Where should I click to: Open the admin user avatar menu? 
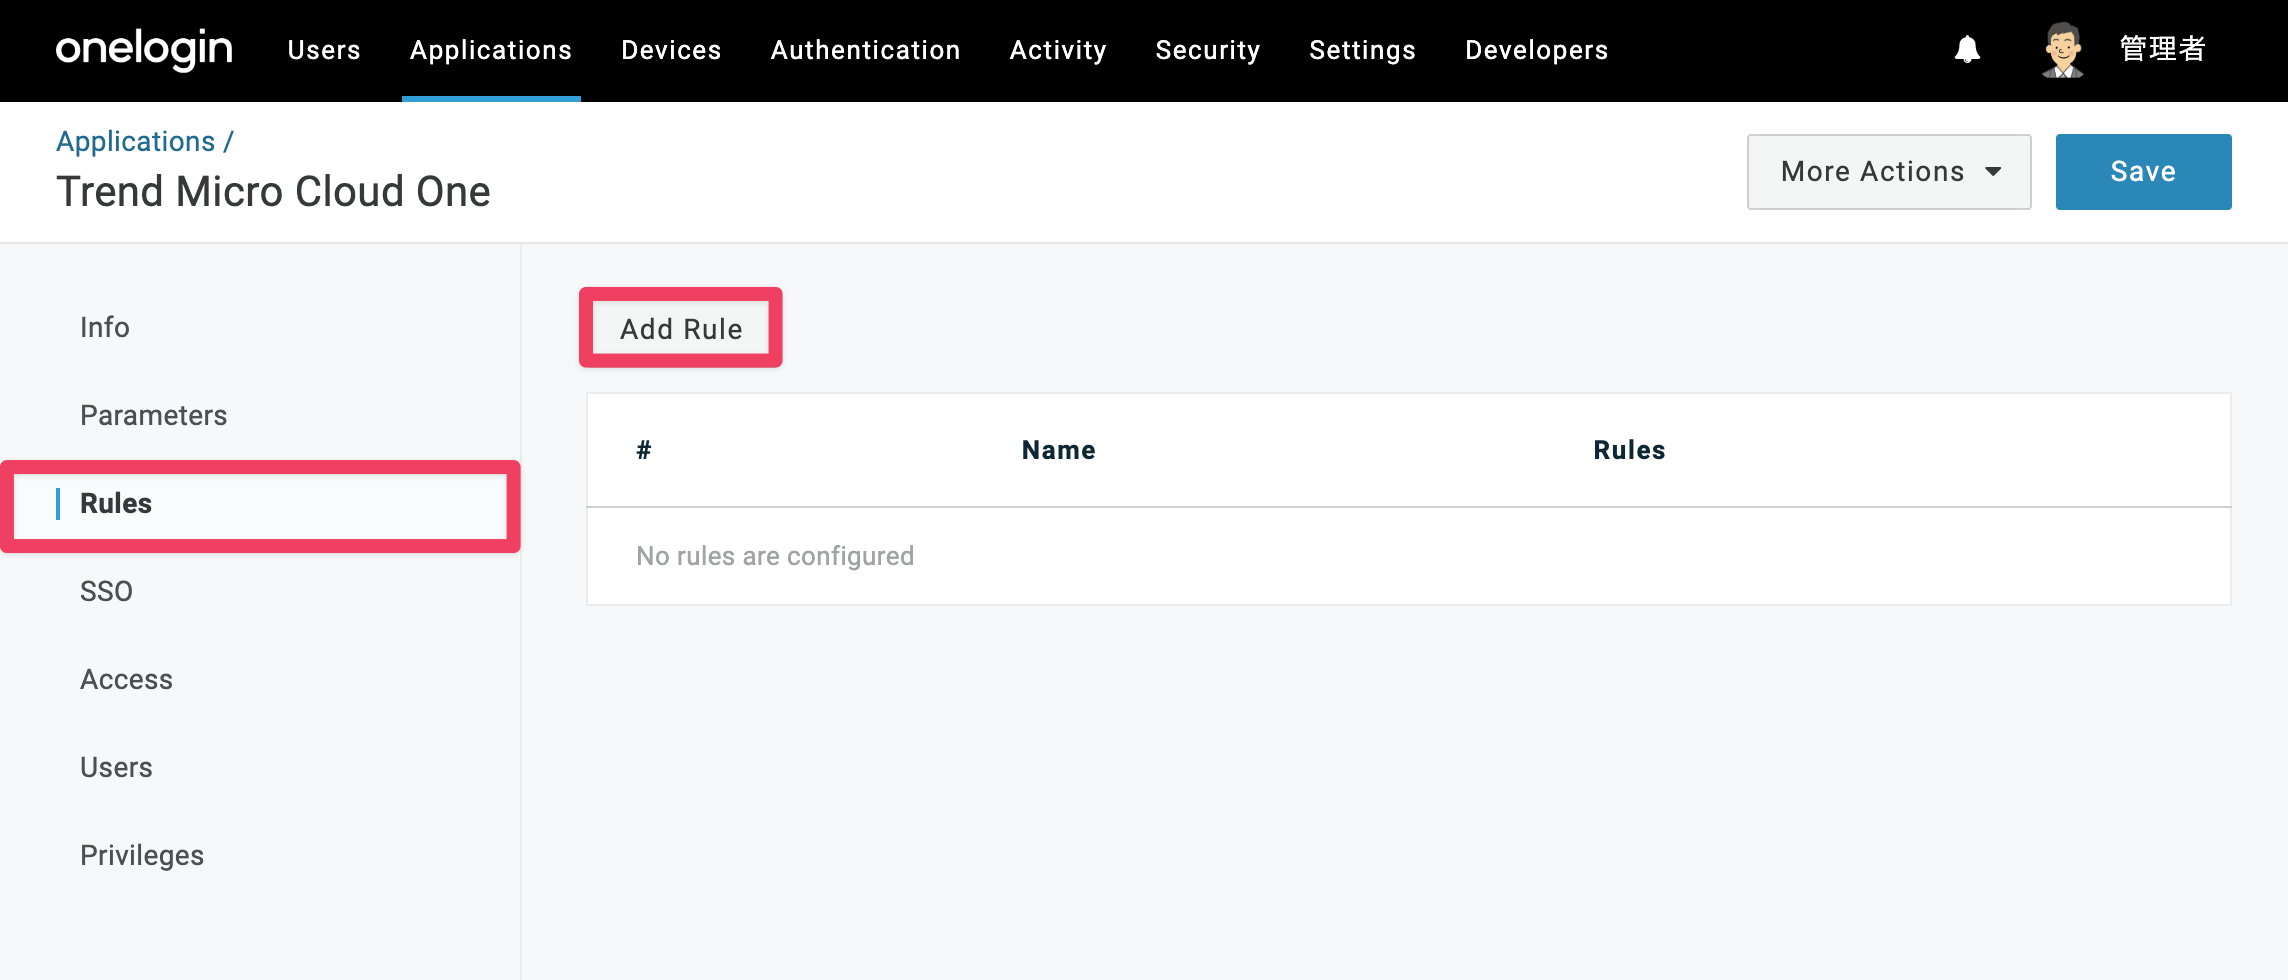2062,49
